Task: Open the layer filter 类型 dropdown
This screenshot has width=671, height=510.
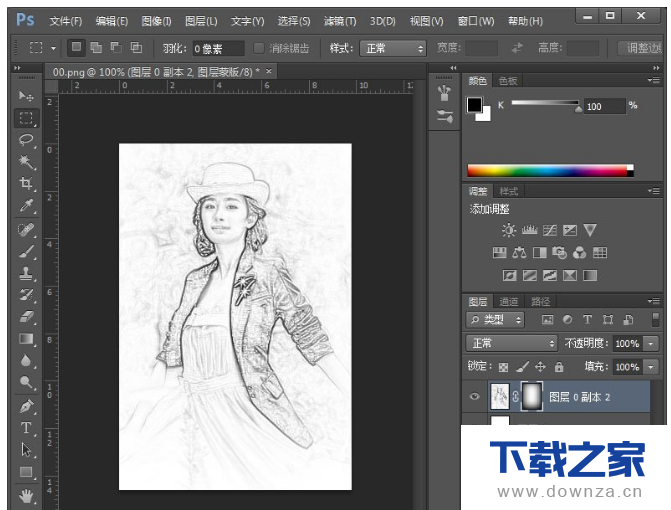Action: (496, 320)
